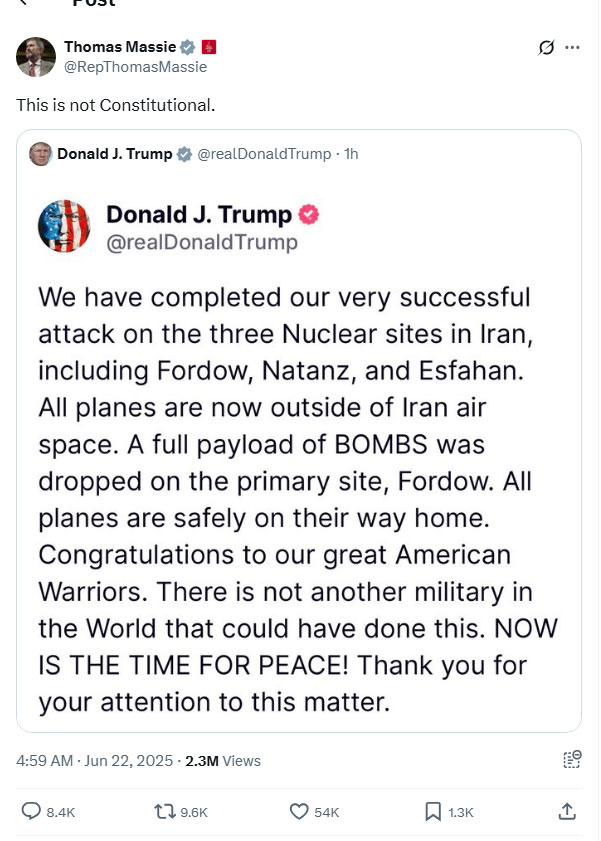The image size is (601, 841).
Task: Open Thomas Massie display name link
Action: click(x=119, y=47)
